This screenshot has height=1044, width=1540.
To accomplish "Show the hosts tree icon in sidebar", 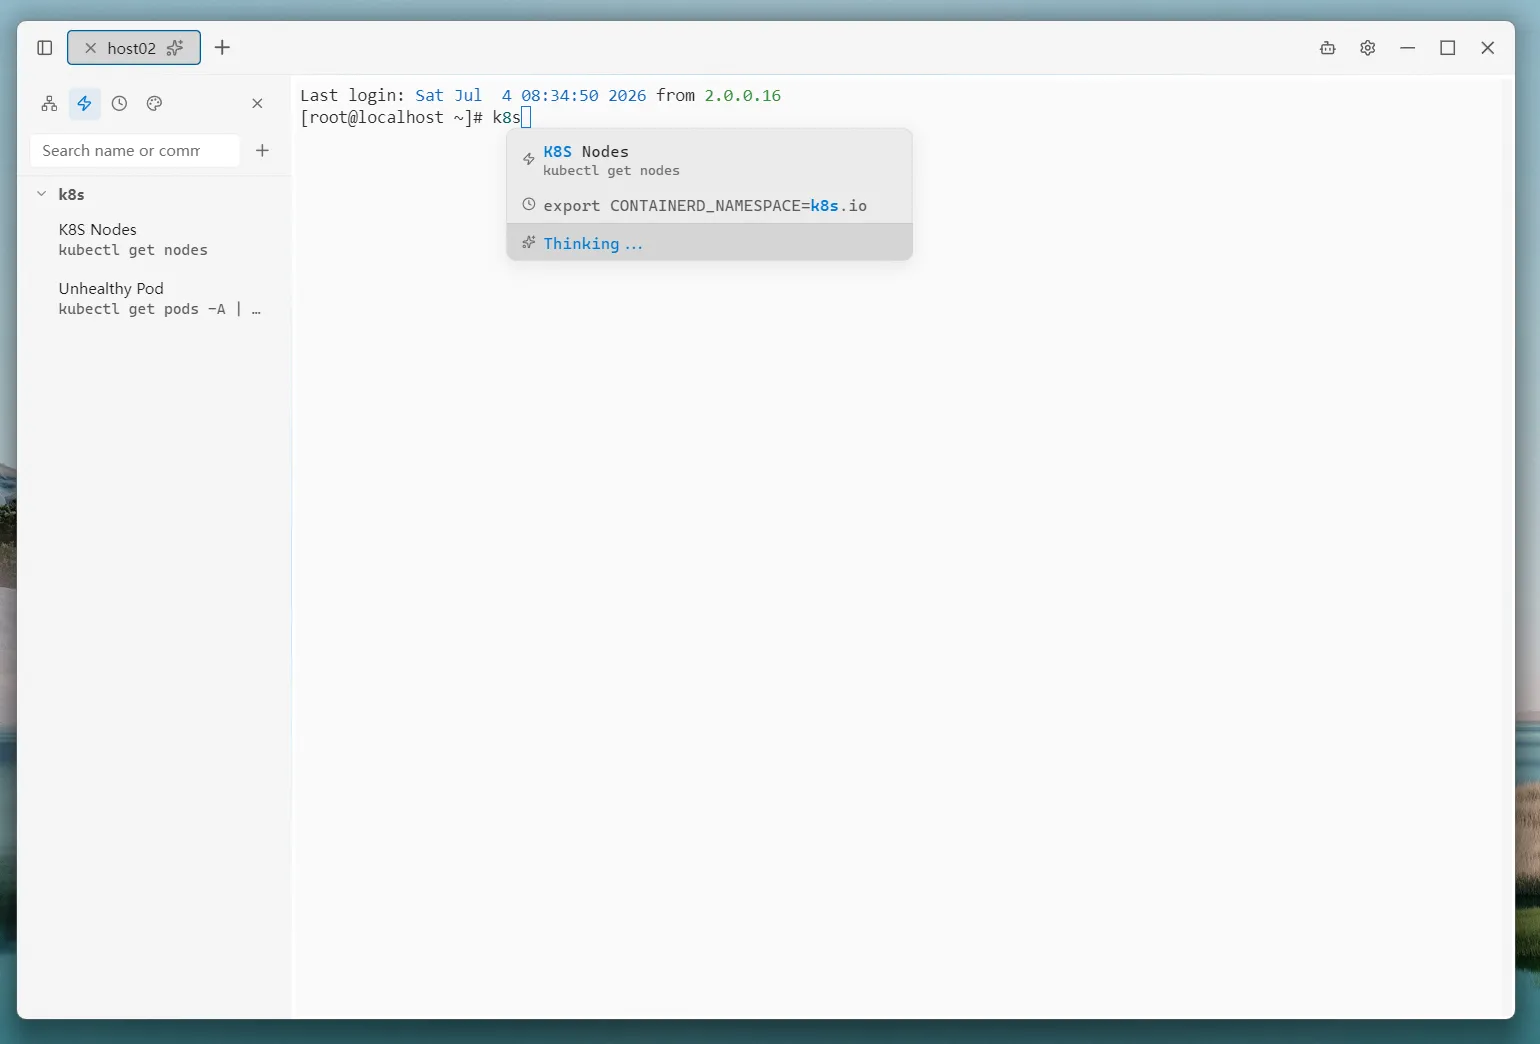I will click(49, 103).
